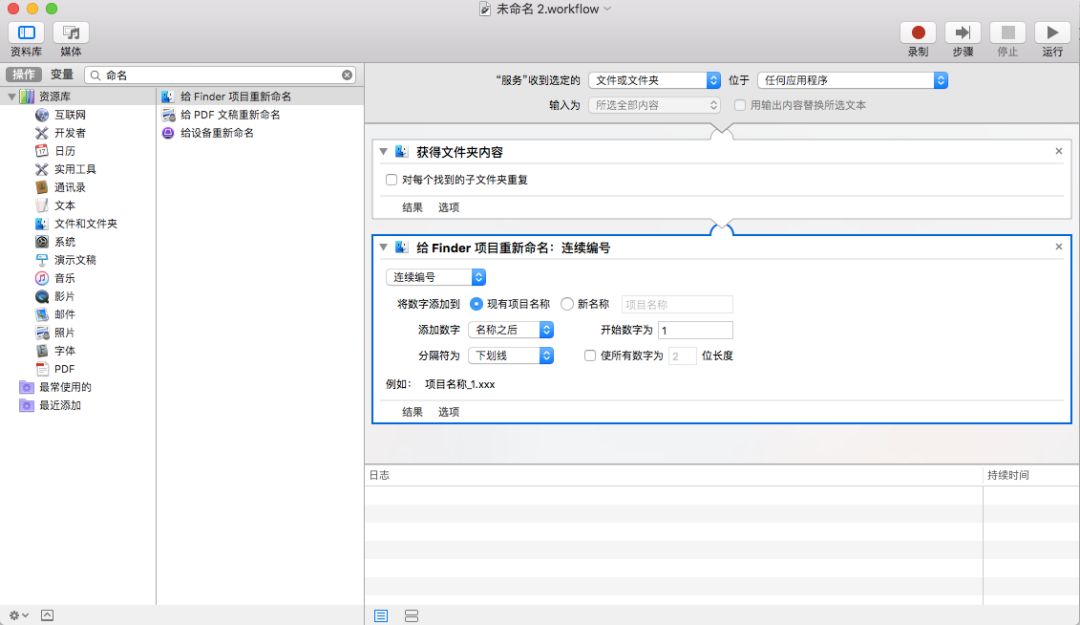
Task: Open the 连续编号 rename type dropdown
Action: click(x=436, y=277)
